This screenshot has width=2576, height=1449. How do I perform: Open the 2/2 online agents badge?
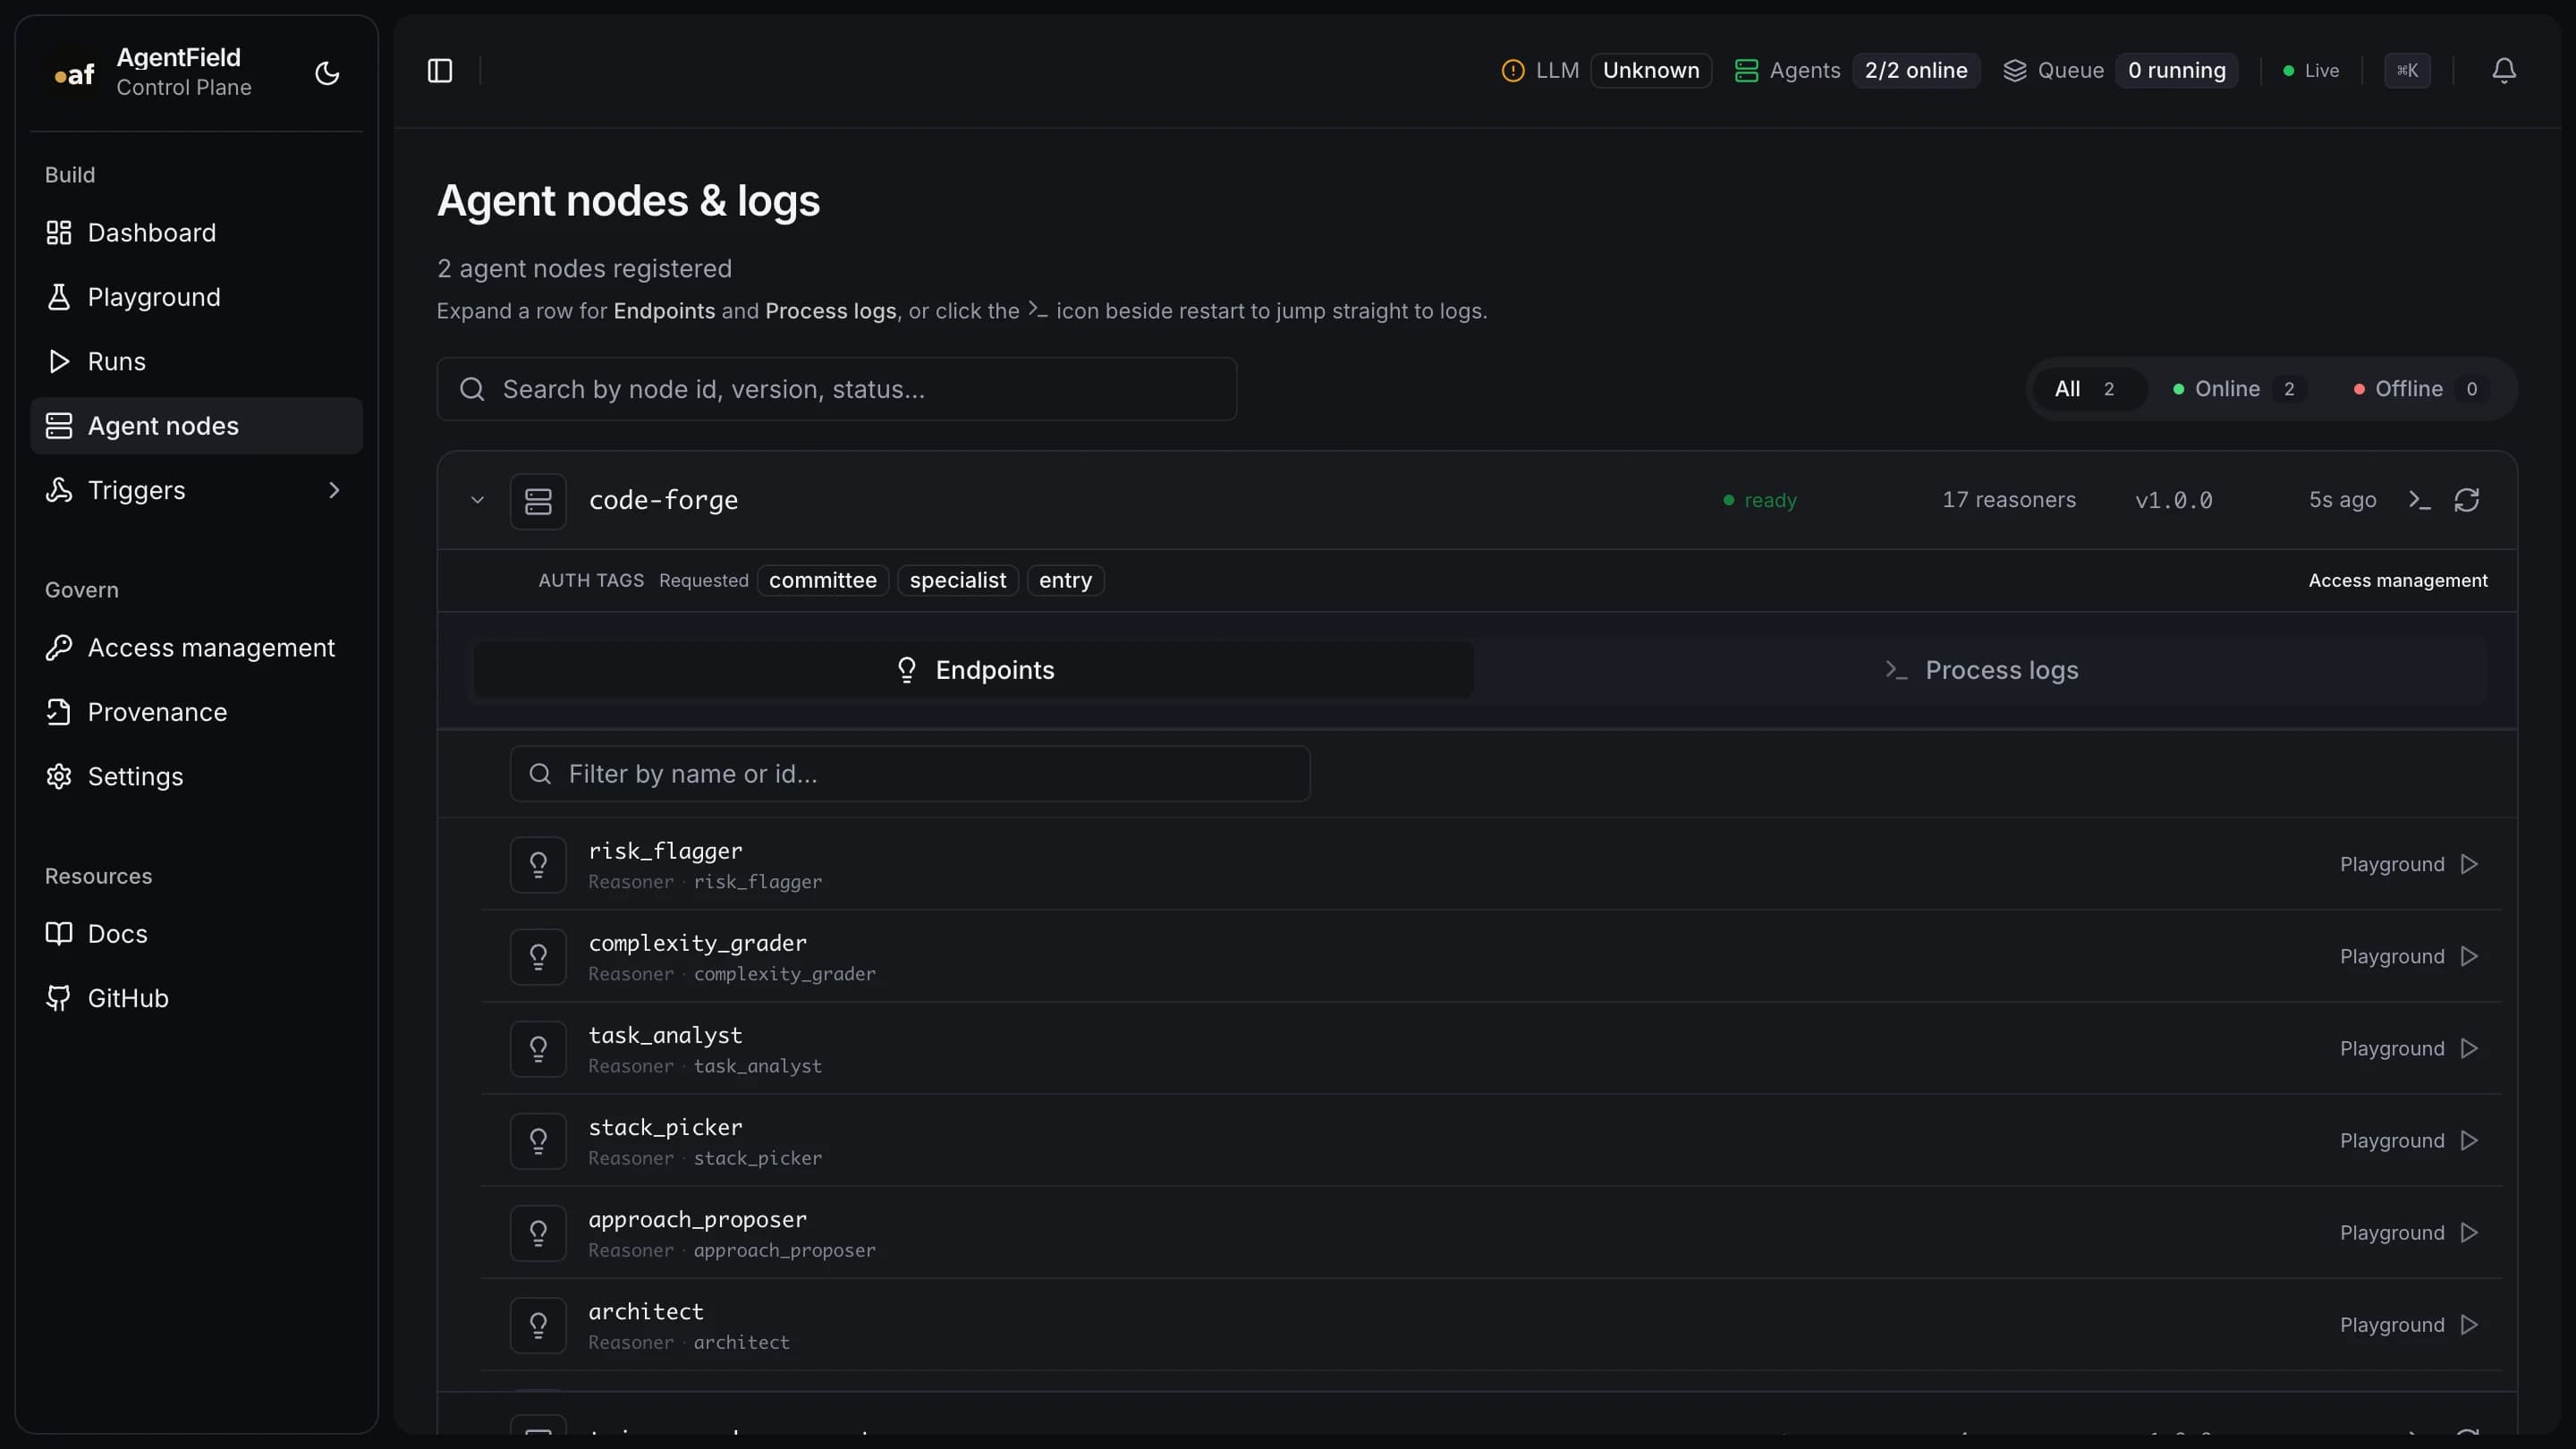(x=1916, y=71)
